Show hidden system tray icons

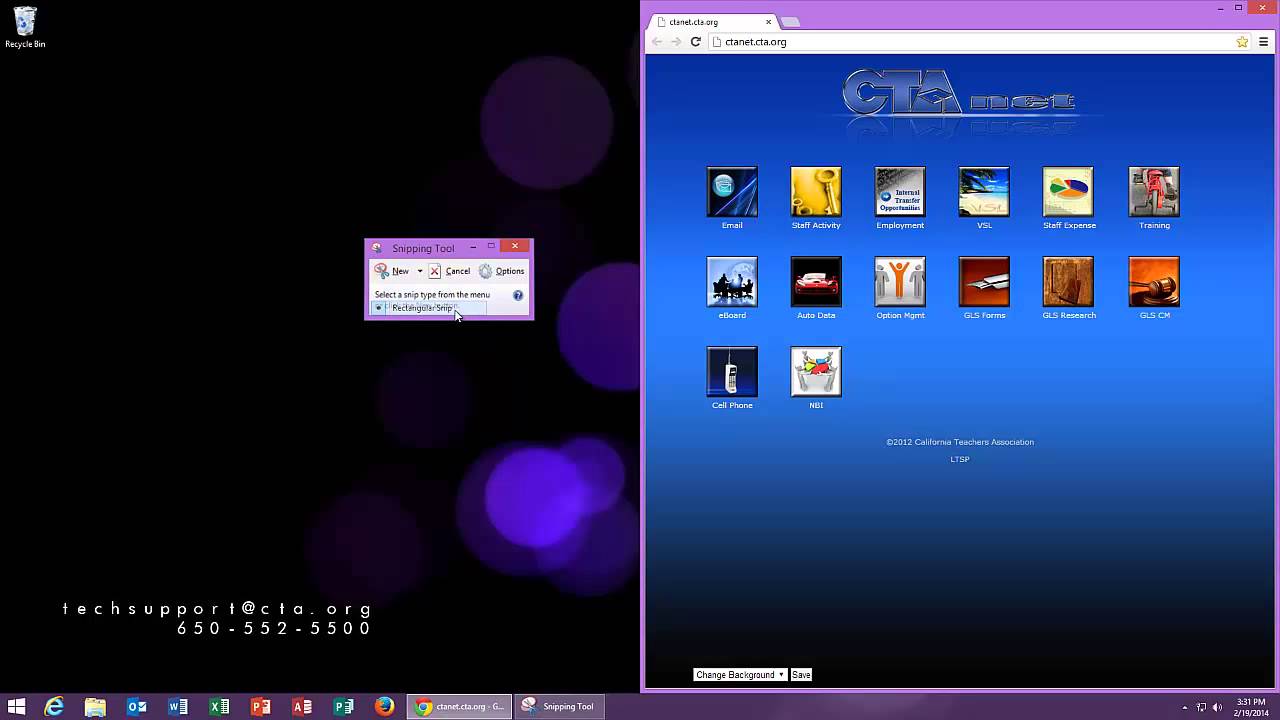coord(1185,707)
